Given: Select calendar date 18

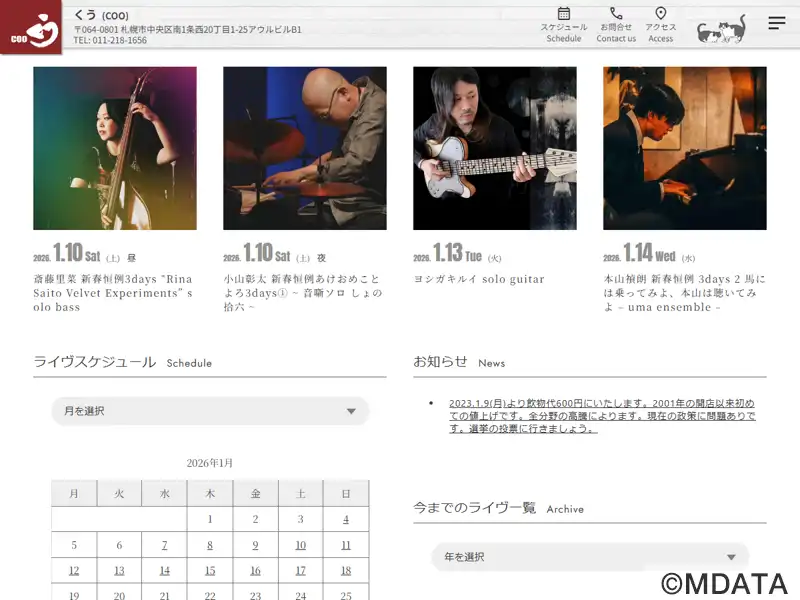Looking at the screenshot, I should pyautogui.click(x=346, y=570).
